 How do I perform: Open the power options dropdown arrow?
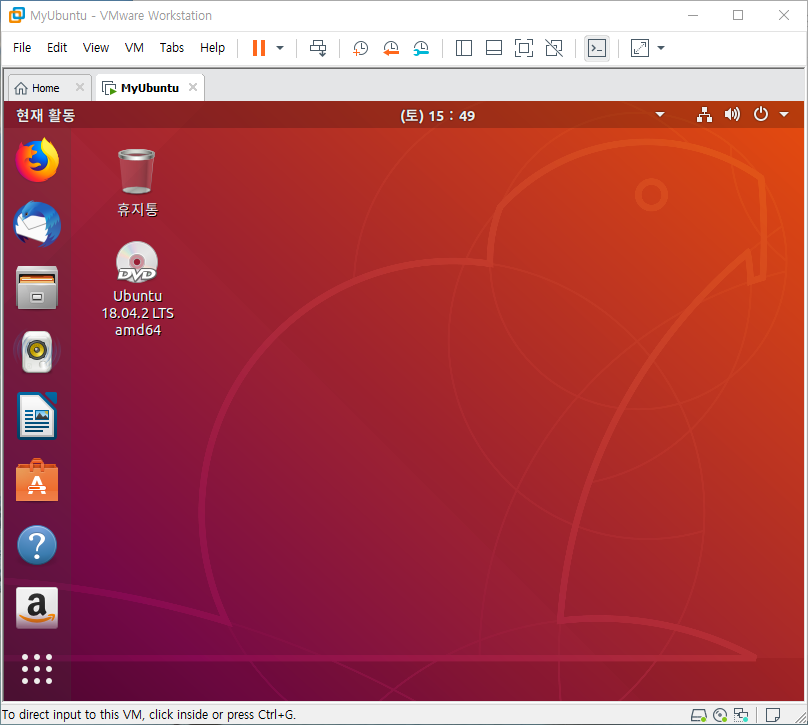tap(280, 48)
